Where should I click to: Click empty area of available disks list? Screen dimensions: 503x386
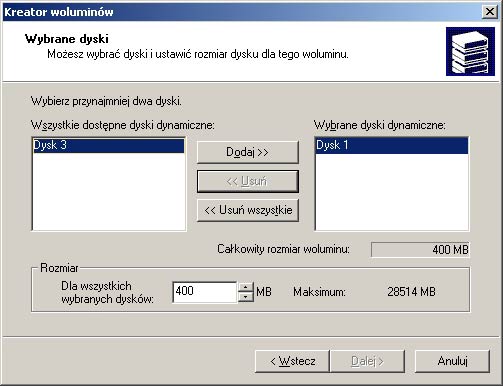(x=108, y=192)
